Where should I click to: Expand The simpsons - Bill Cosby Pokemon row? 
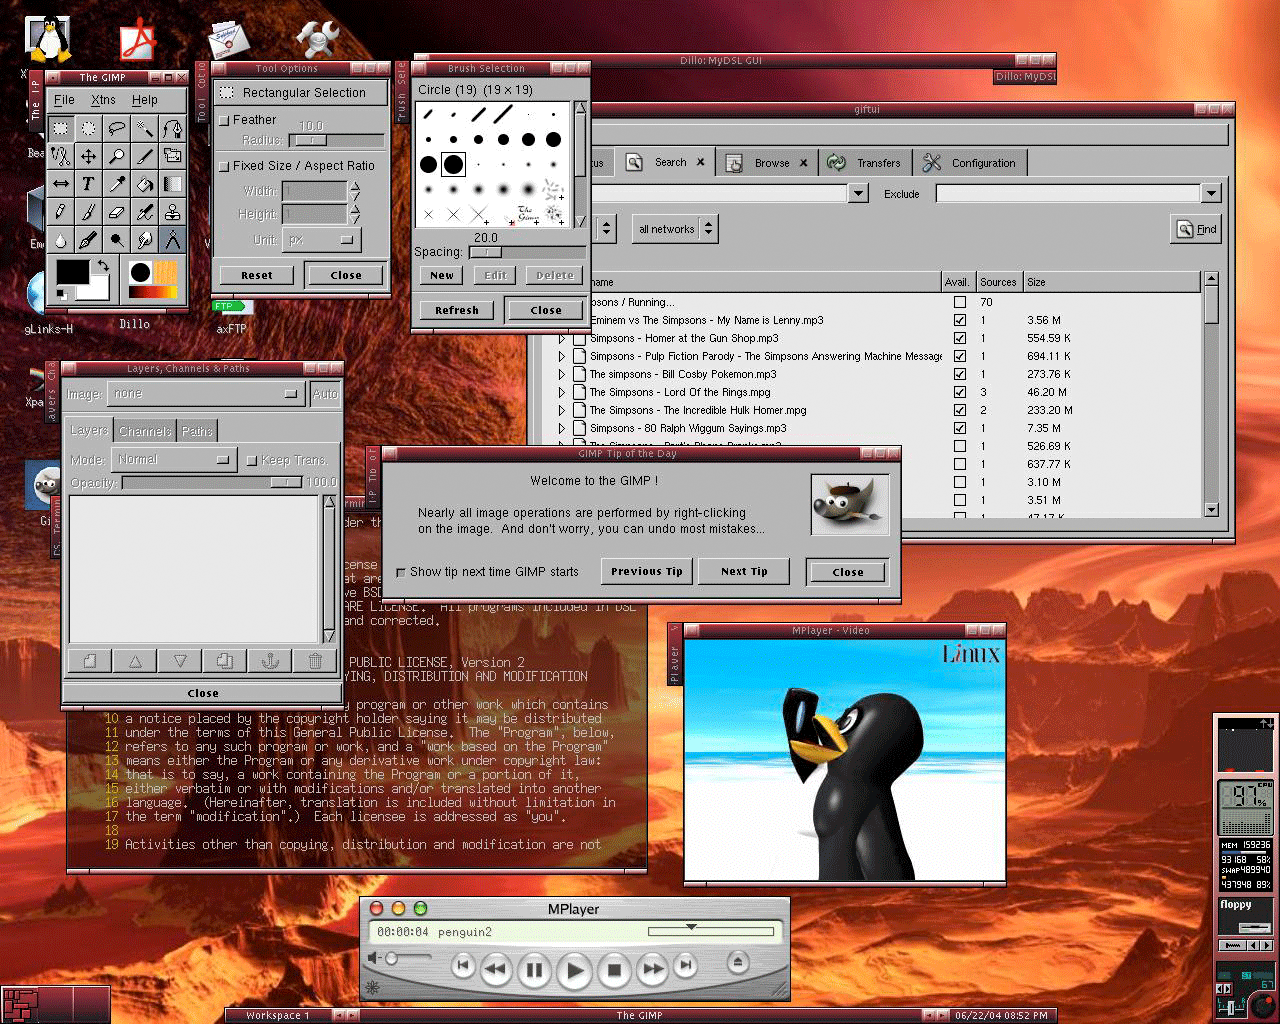pos(562,374)
